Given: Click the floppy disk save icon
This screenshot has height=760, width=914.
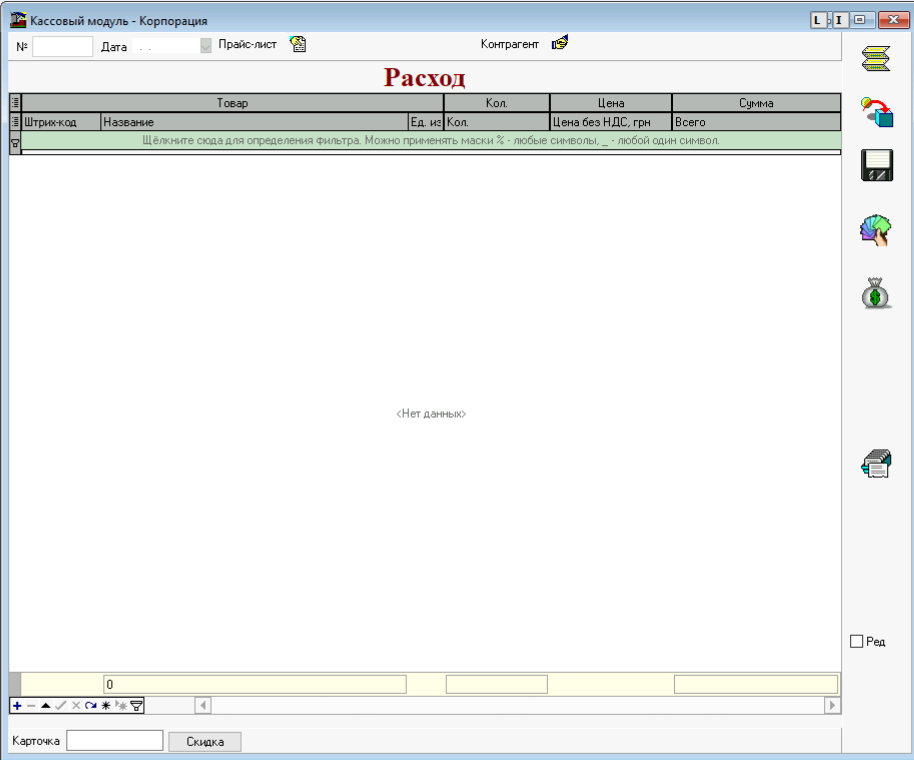Looking at the screenshot, I should (x=876, y=166).
